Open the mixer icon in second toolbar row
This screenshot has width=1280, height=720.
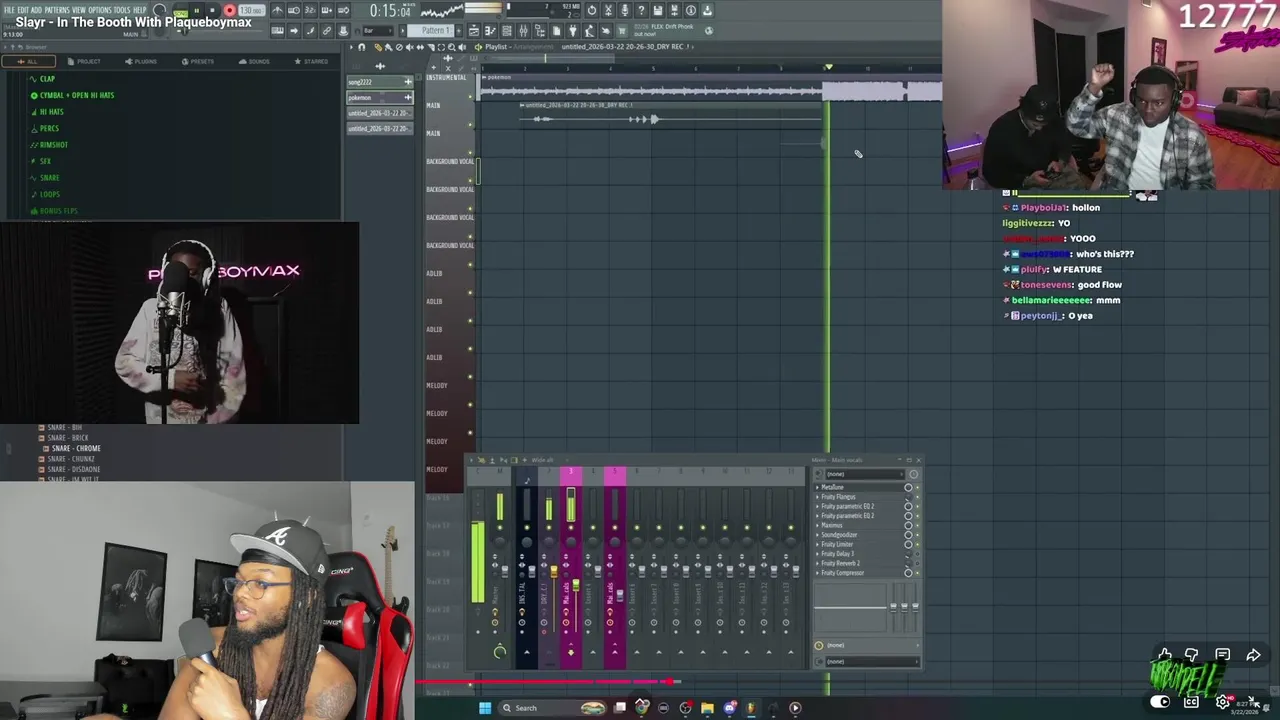[523, 31]
